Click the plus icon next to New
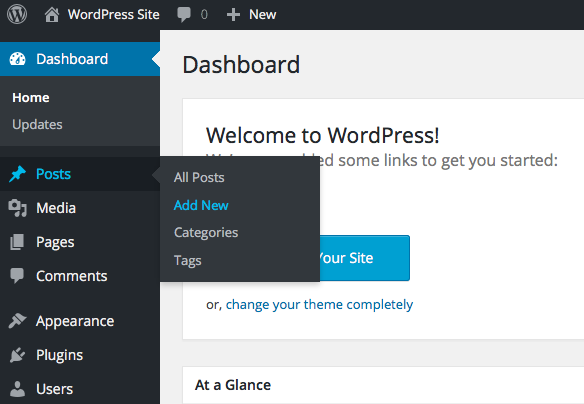 (233, 15)
